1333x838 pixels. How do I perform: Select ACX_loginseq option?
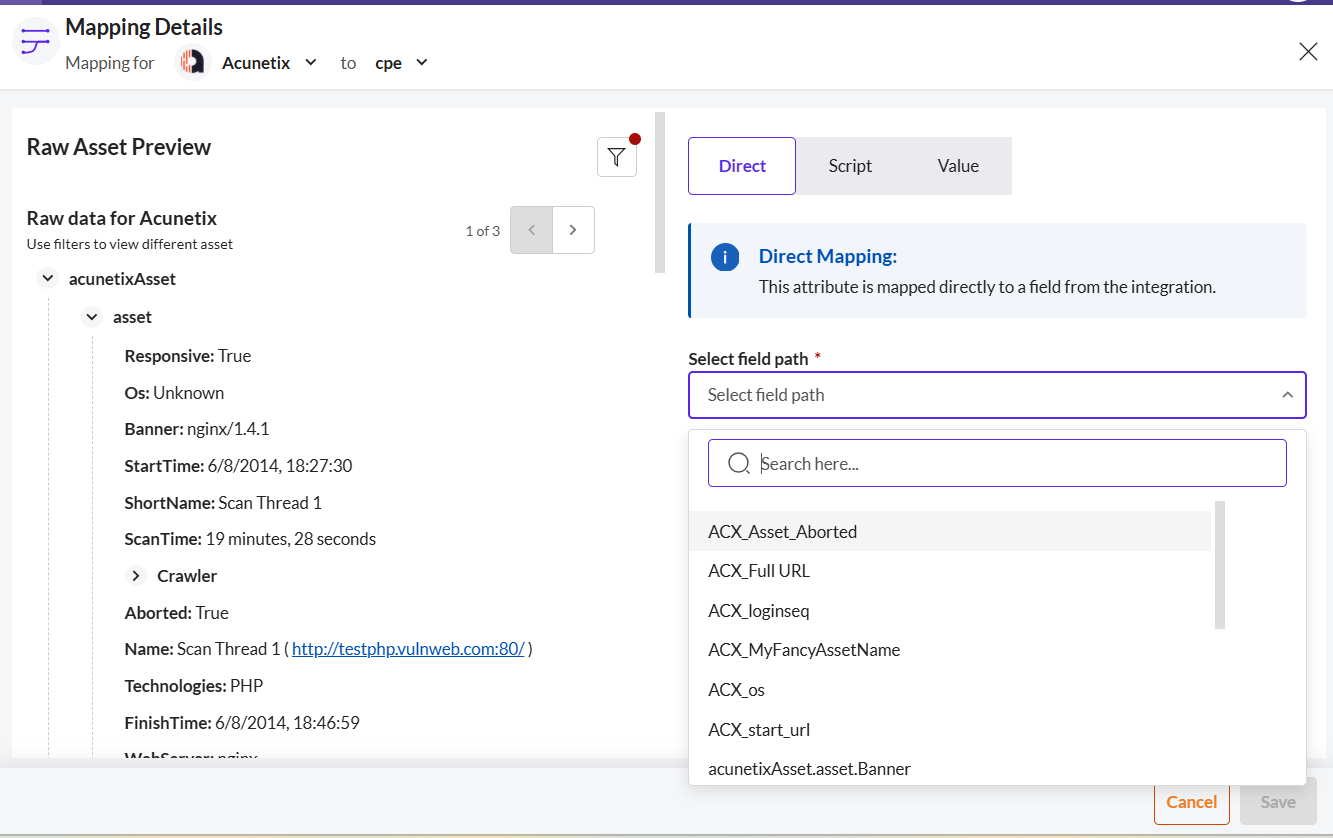point(950,611)
